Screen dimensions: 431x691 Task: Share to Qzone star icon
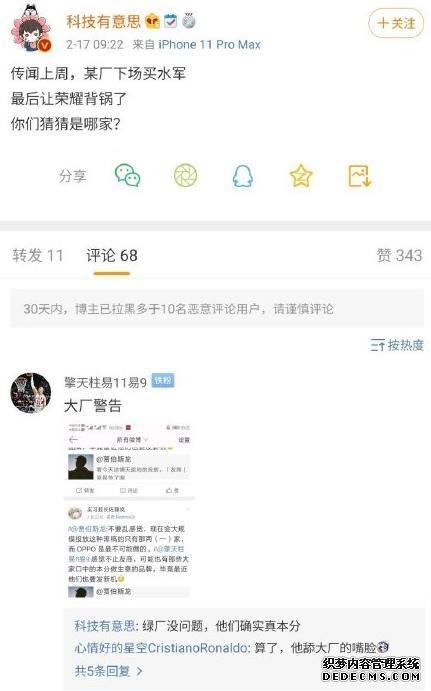(x=301, y=175)
